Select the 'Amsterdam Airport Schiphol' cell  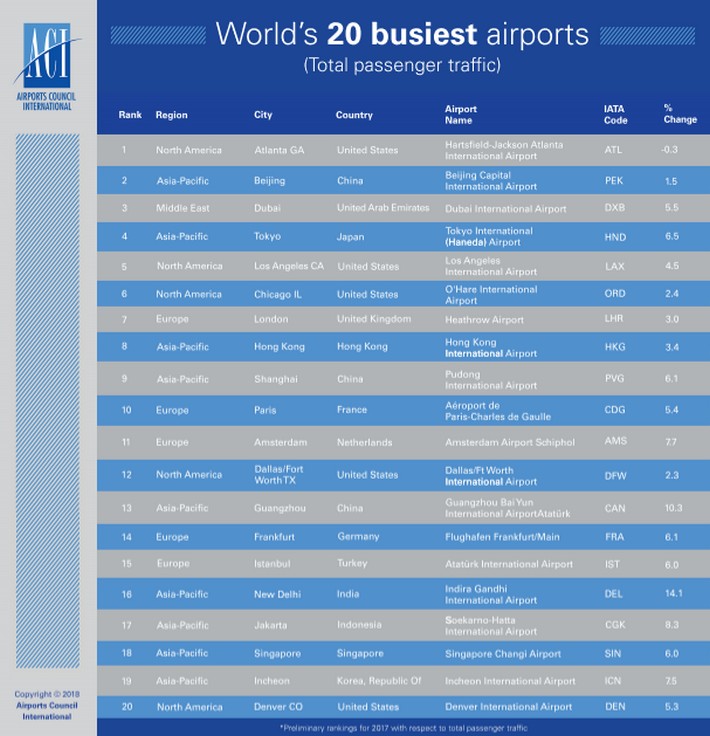(x=510, y=442)
